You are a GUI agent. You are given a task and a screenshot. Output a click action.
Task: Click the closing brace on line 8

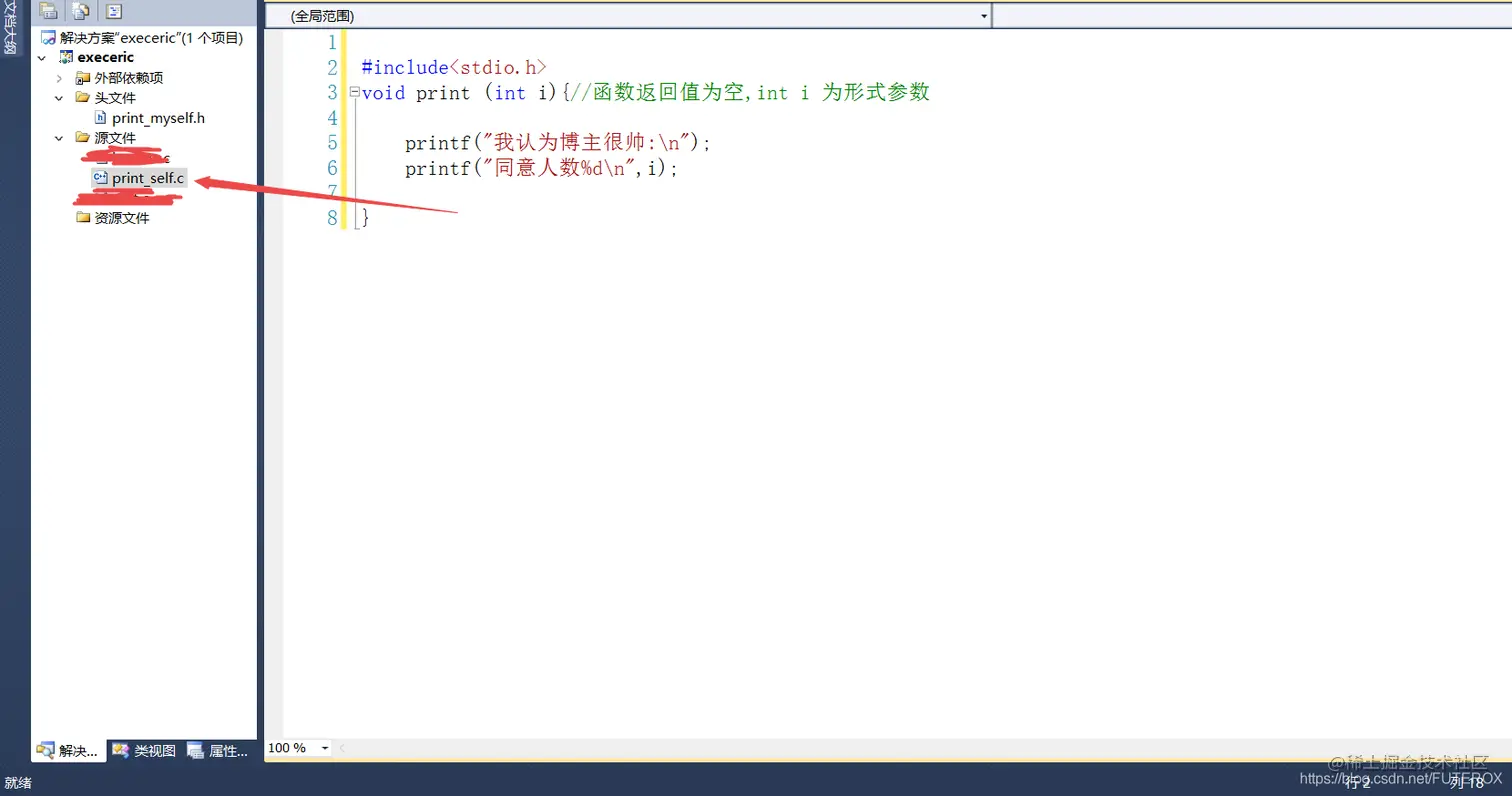click(366, 218)
